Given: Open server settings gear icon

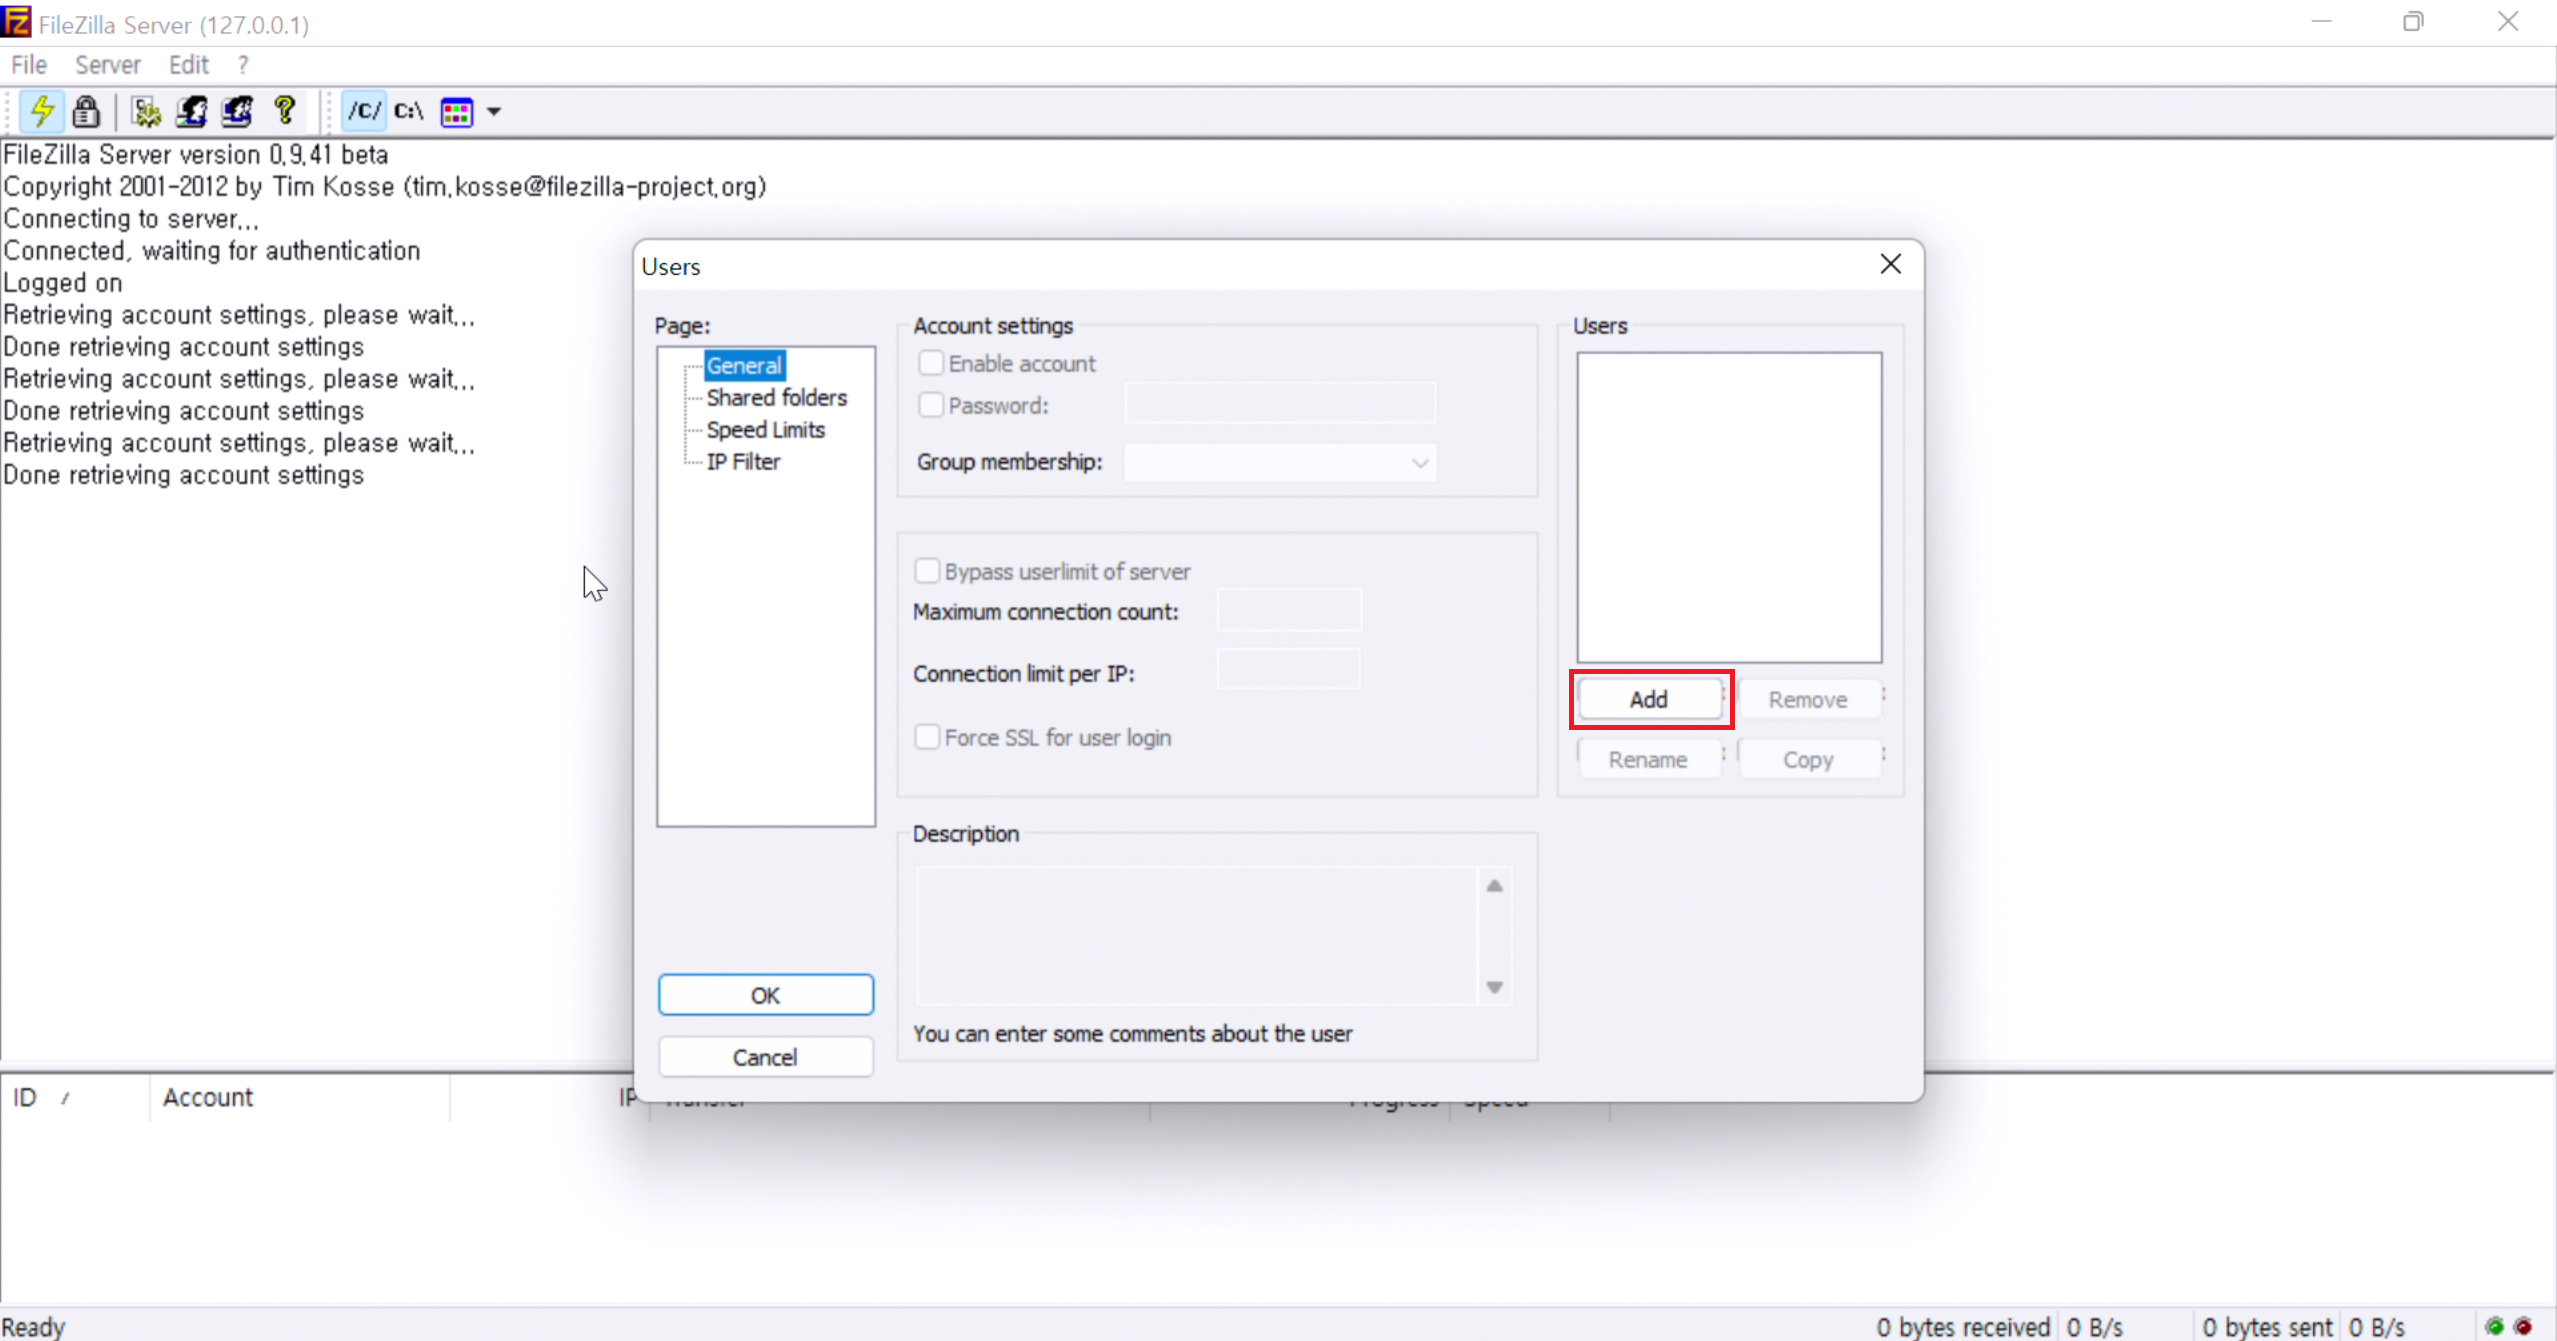Looking at the screenshot, I should tap(146, 111).
